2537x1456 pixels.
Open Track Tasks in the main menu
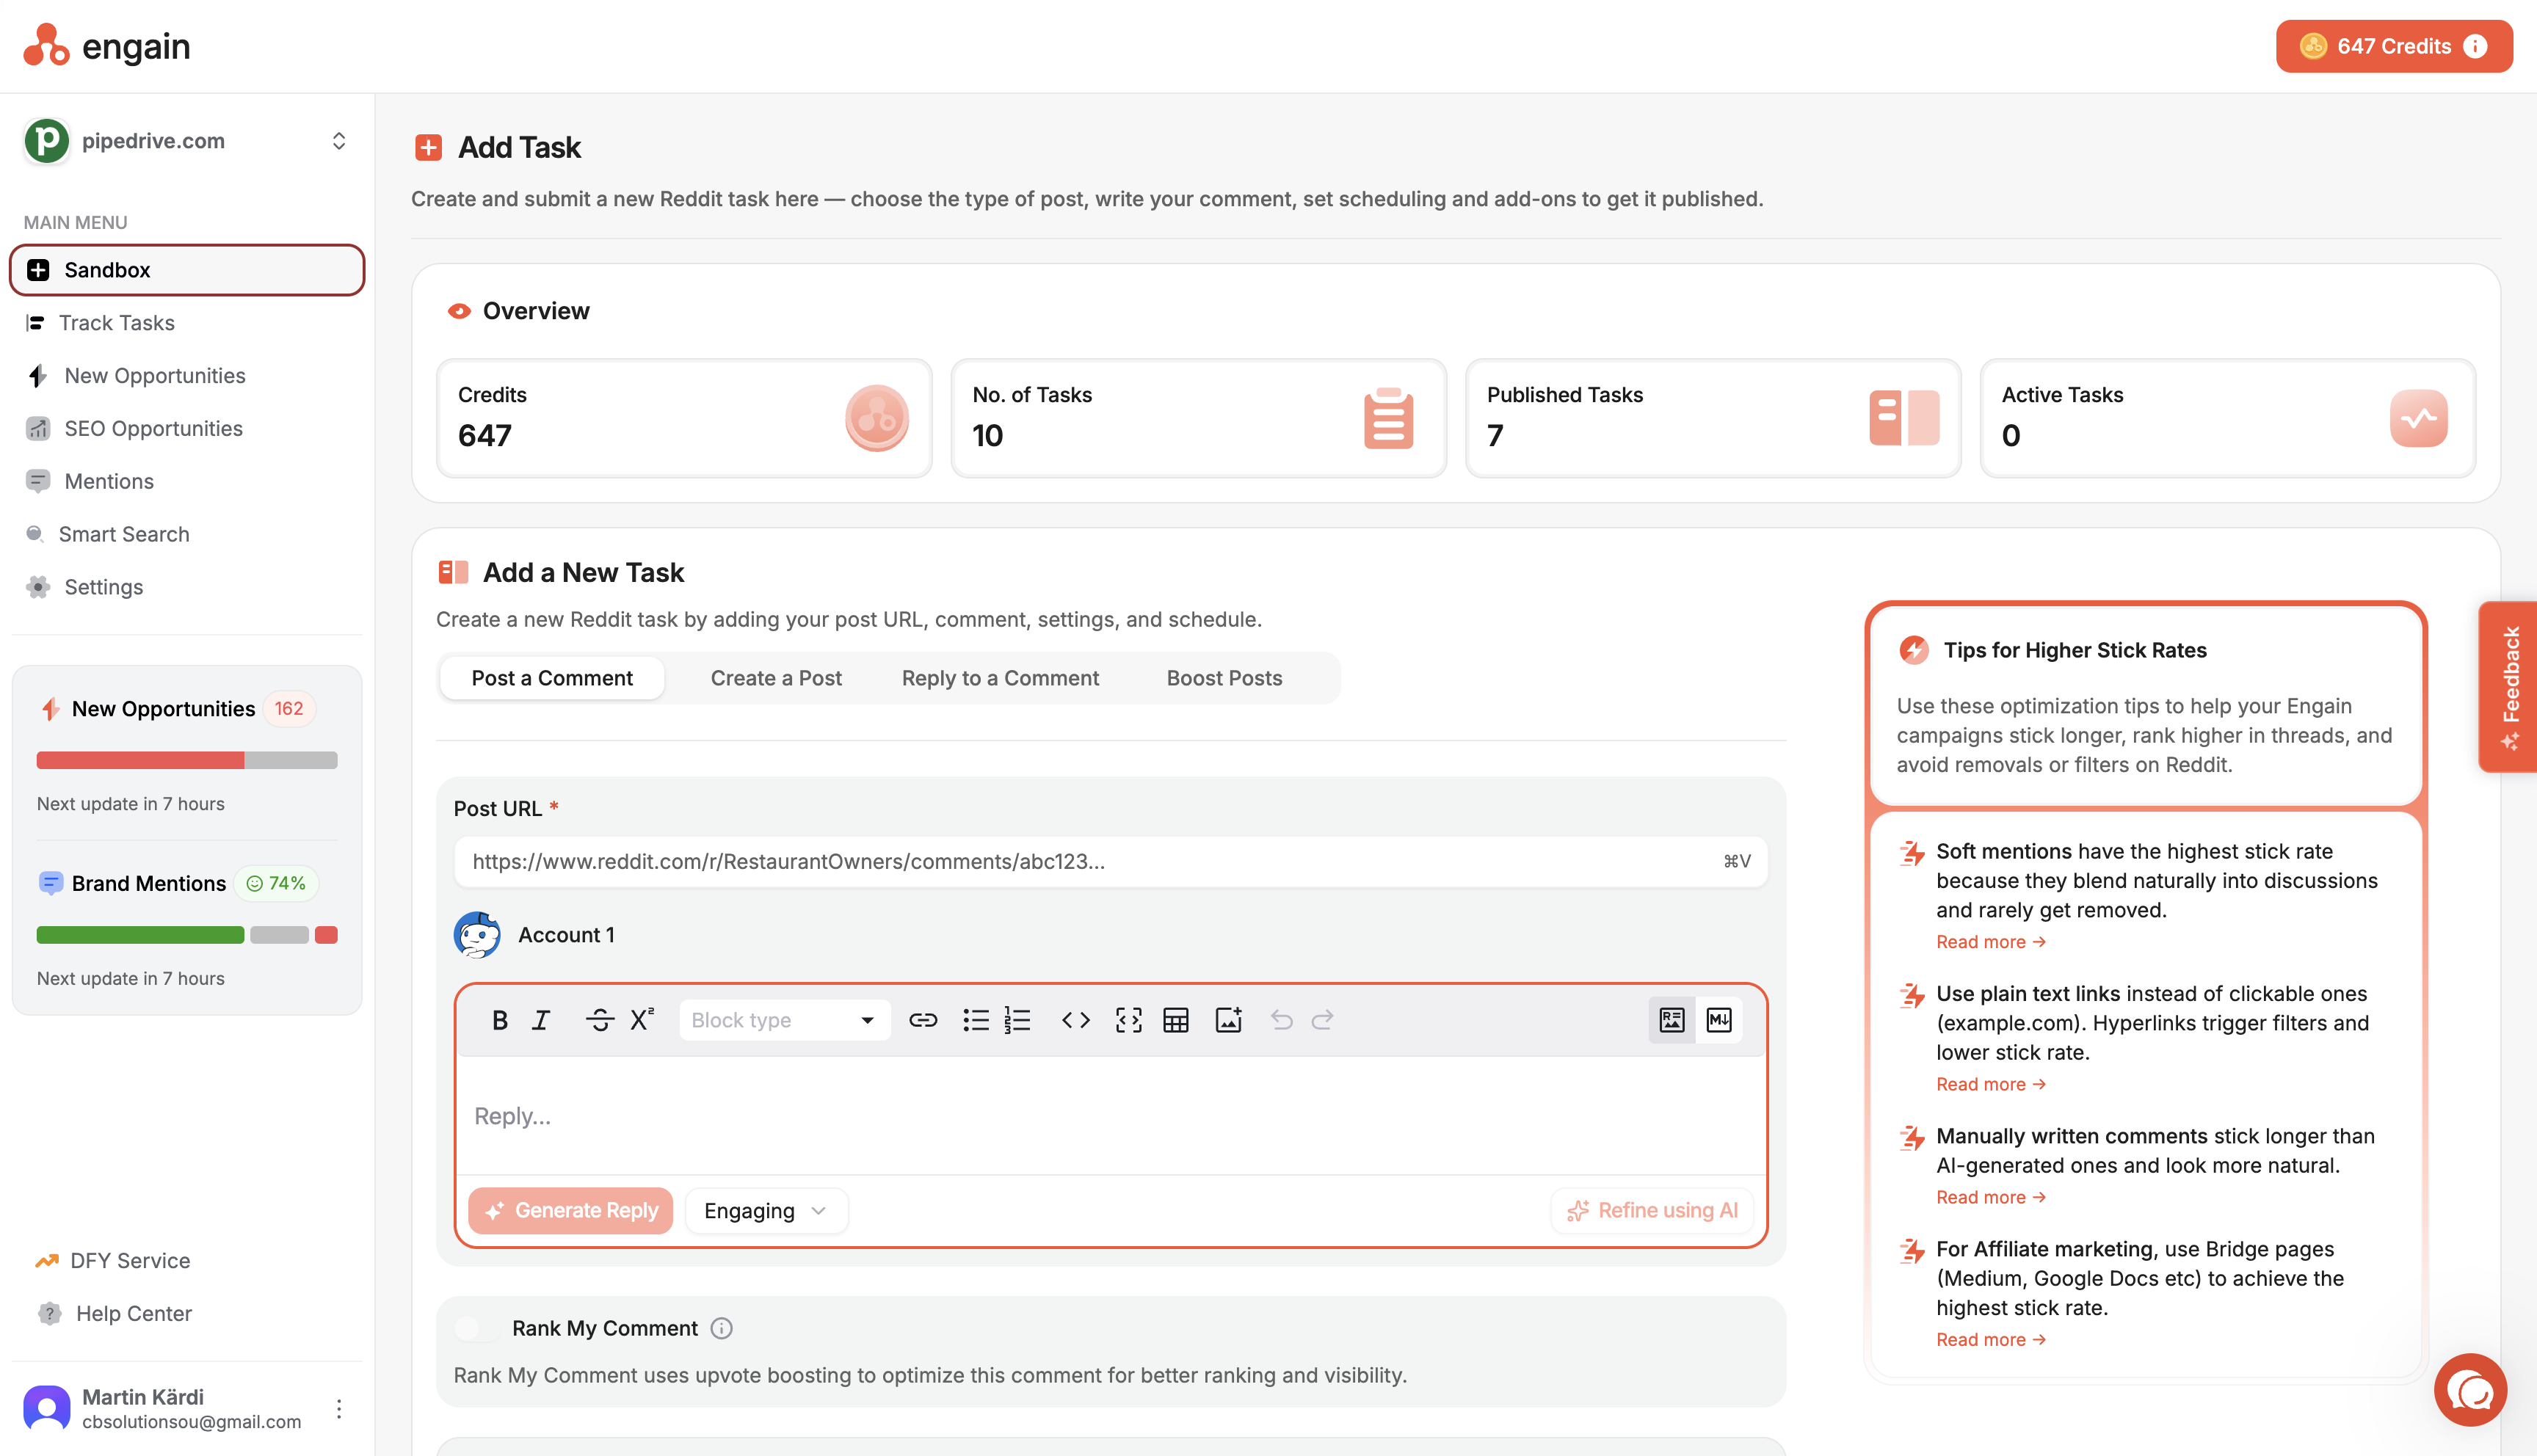tap(117, 323)
